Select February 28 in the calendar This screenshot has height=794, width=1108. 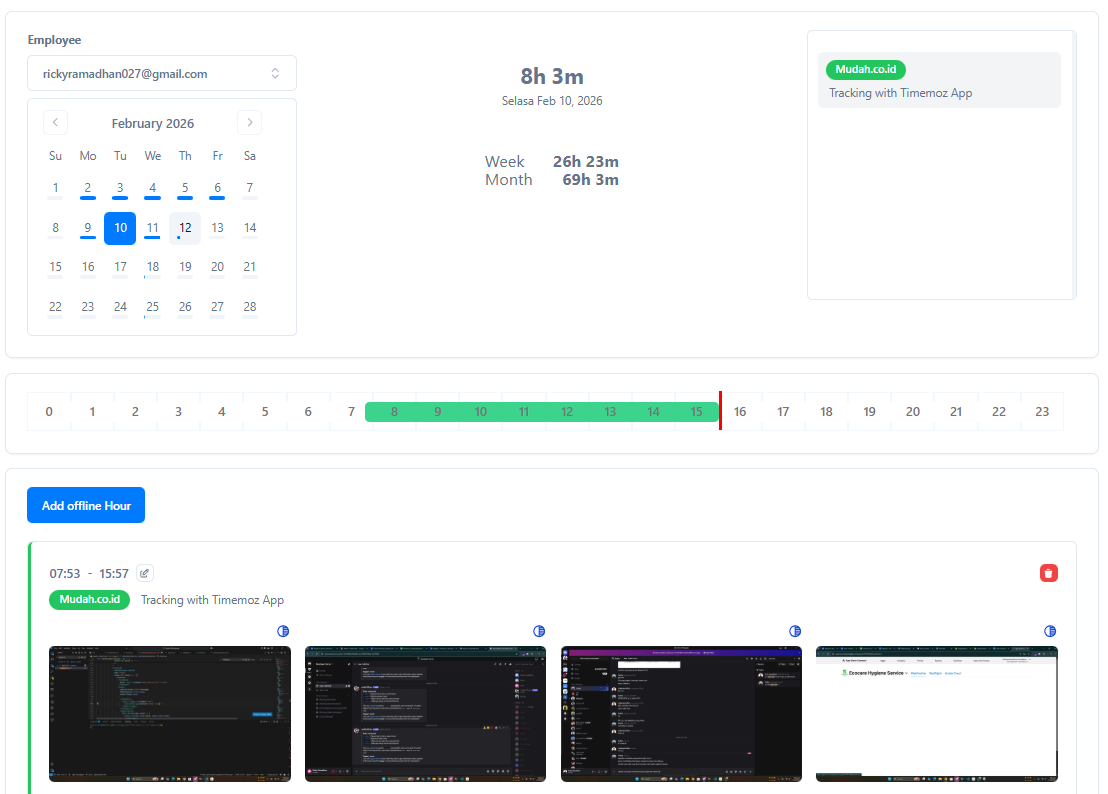tap(249, 307)
